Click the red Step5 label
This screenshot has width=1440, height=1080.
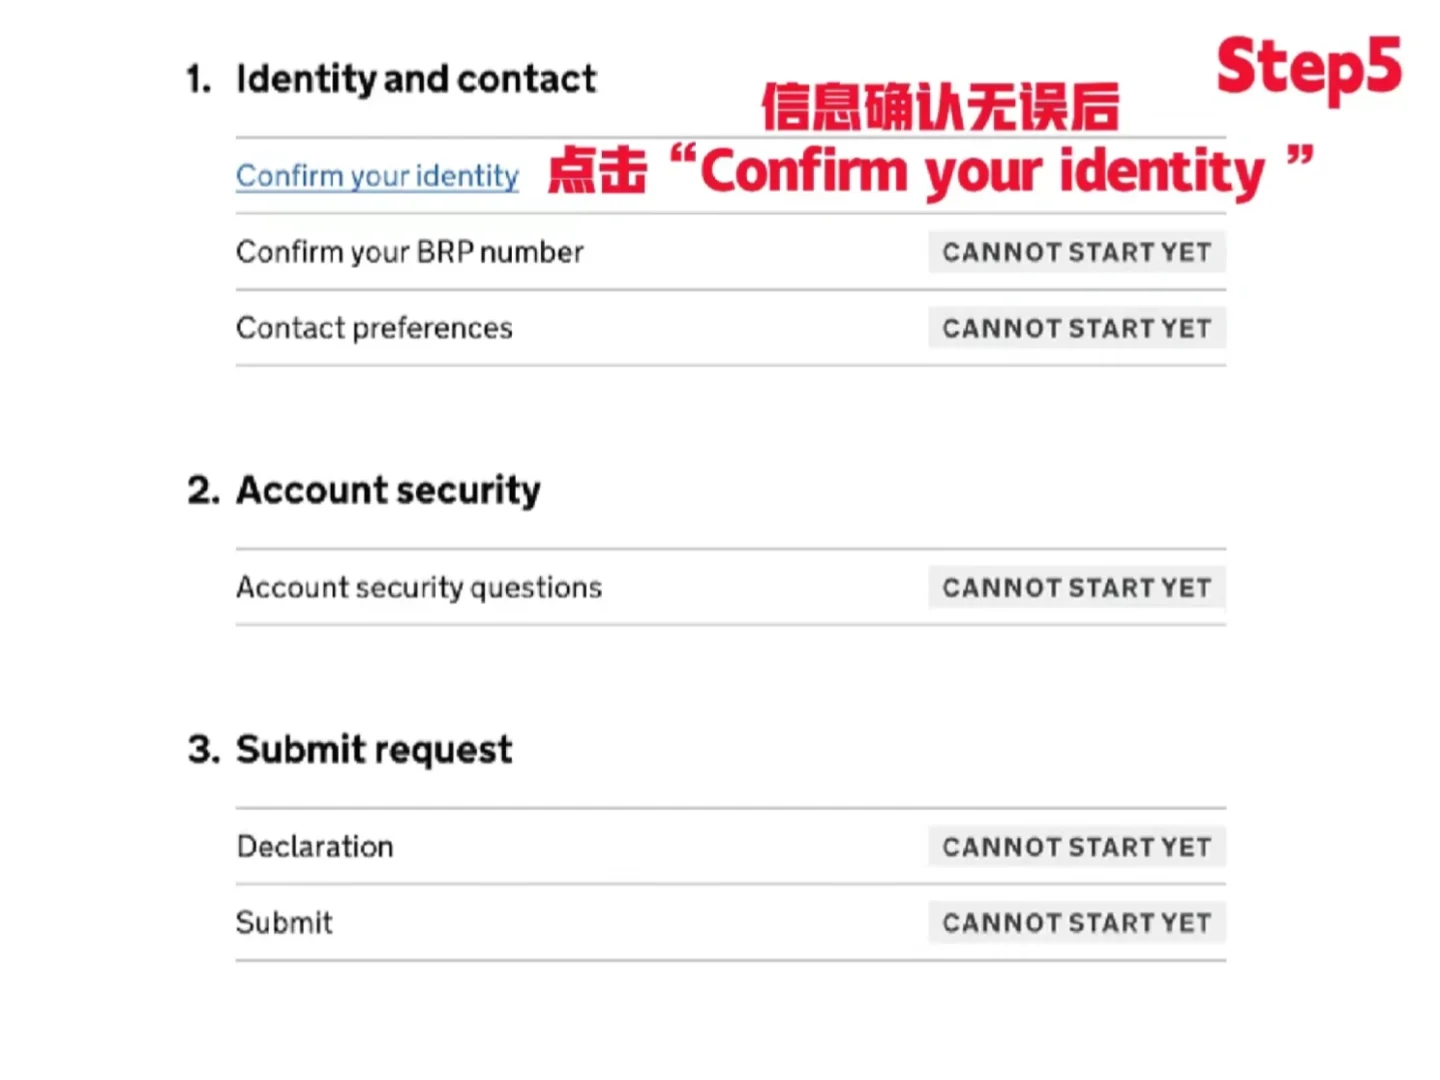(1309, 68)
